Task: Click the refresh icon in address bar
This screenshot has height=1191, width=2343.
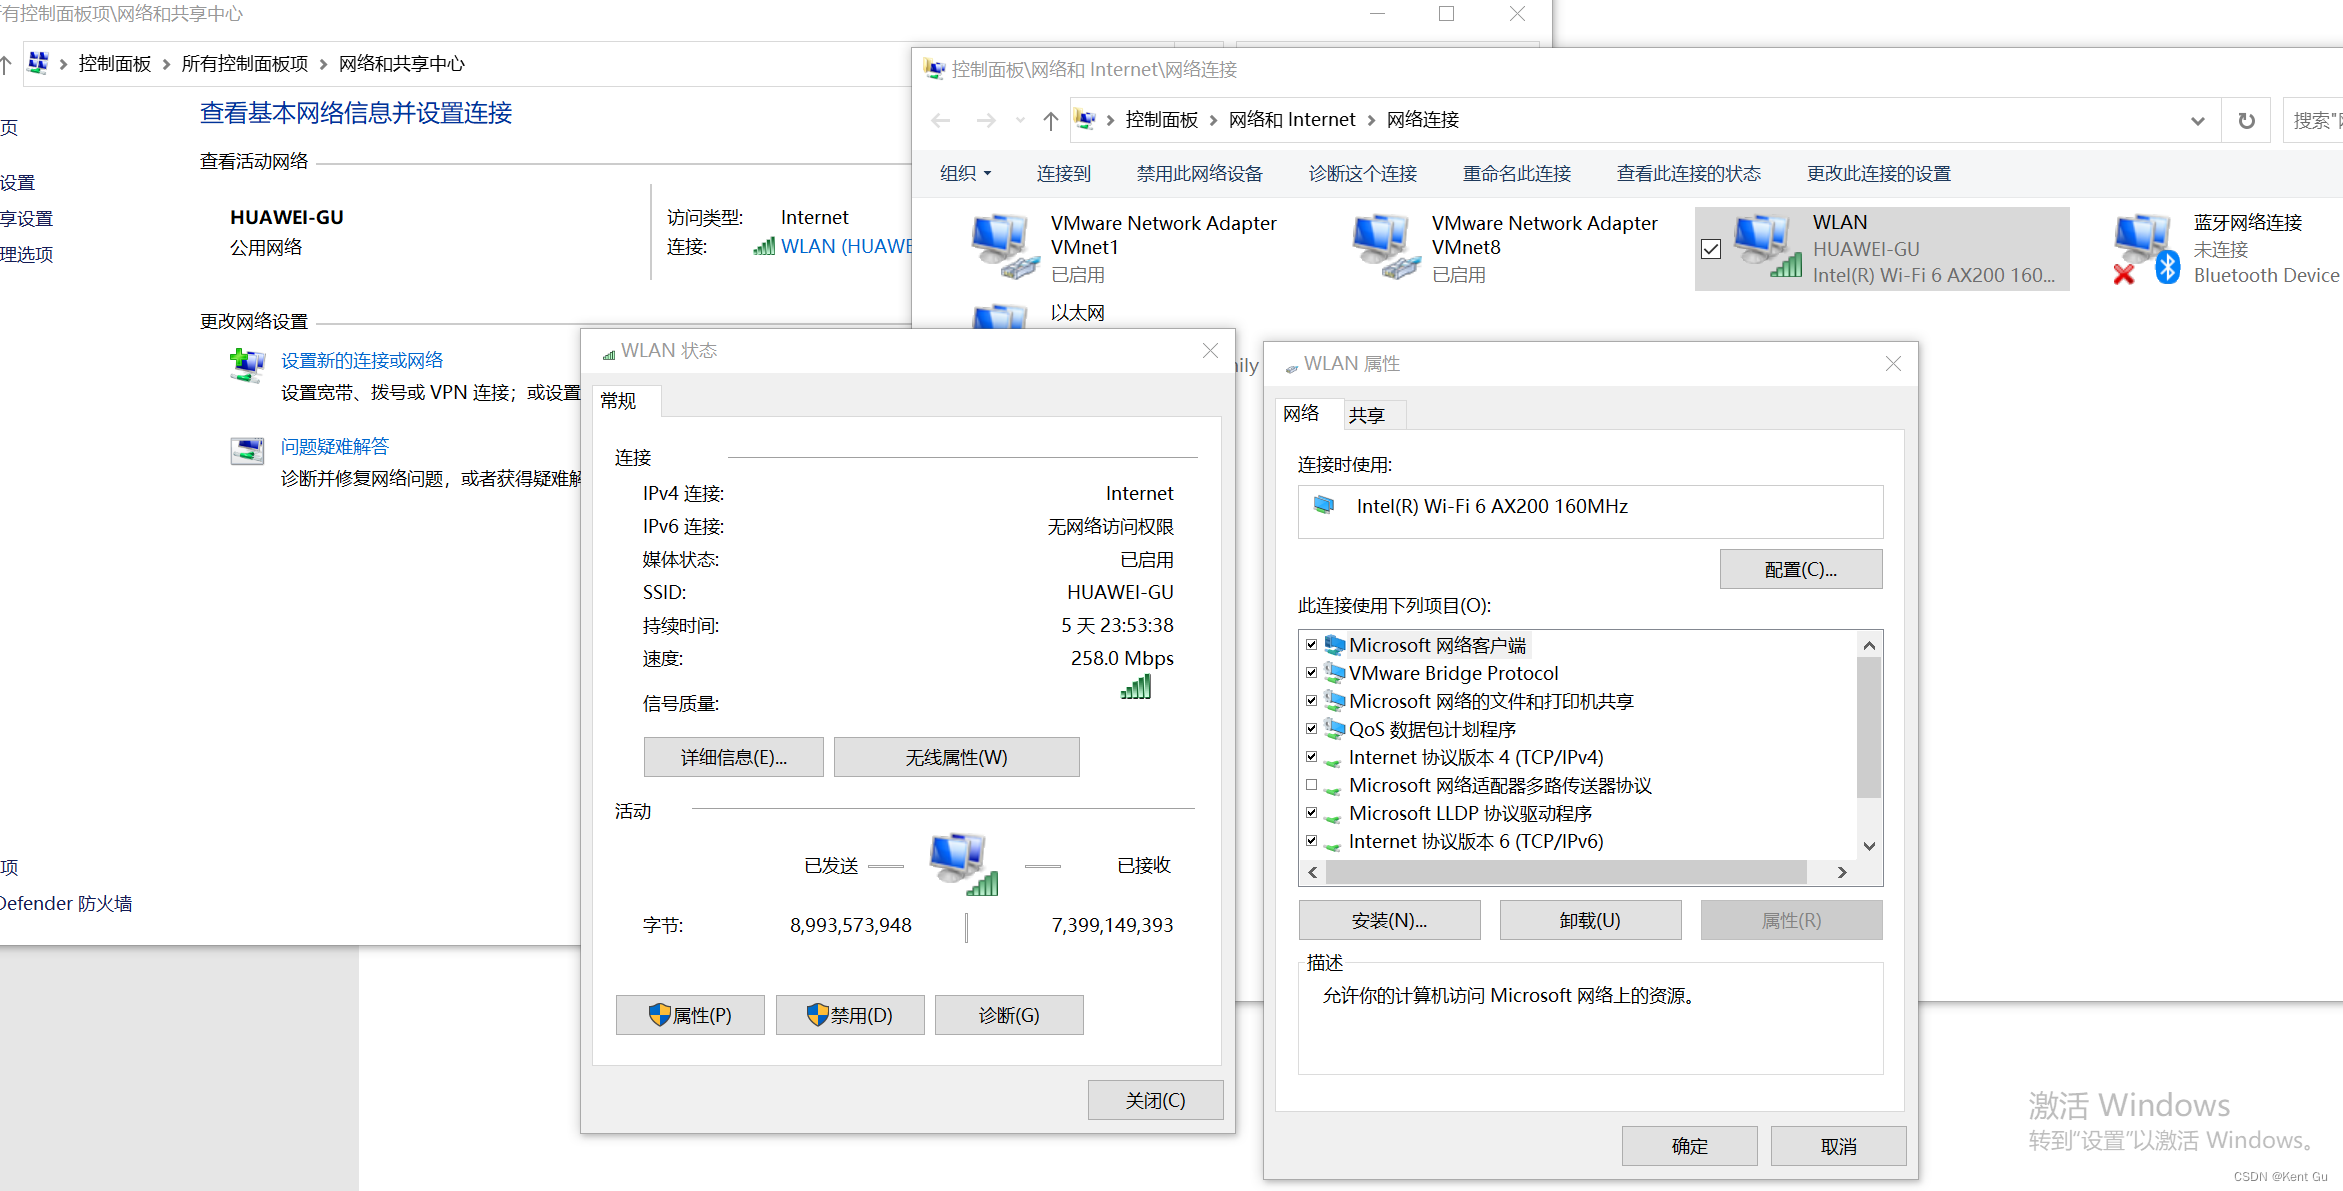Action: tap(2246, 121)
